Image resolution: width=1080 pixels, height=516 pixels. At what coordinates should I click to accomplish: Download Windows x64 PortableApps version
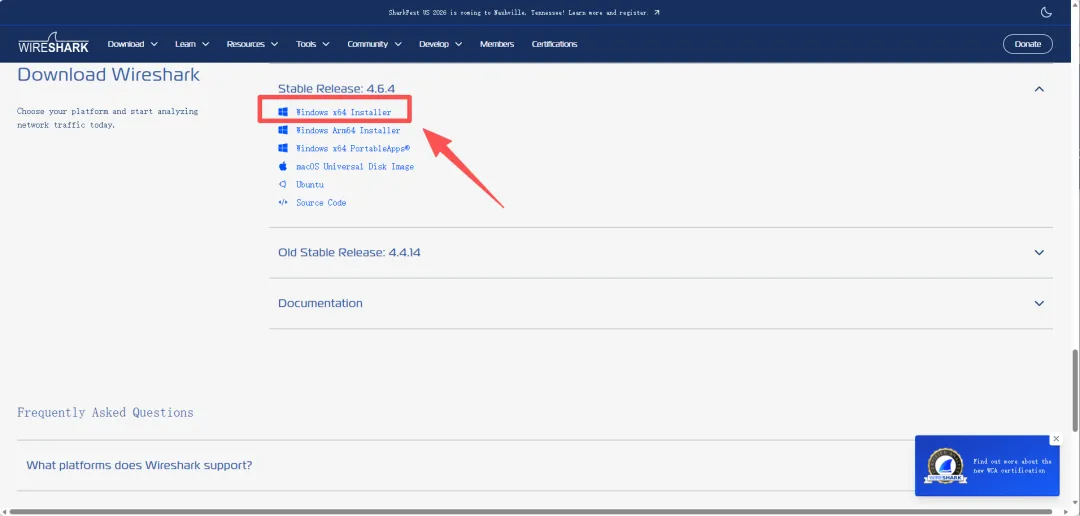[x=353, y=148]
